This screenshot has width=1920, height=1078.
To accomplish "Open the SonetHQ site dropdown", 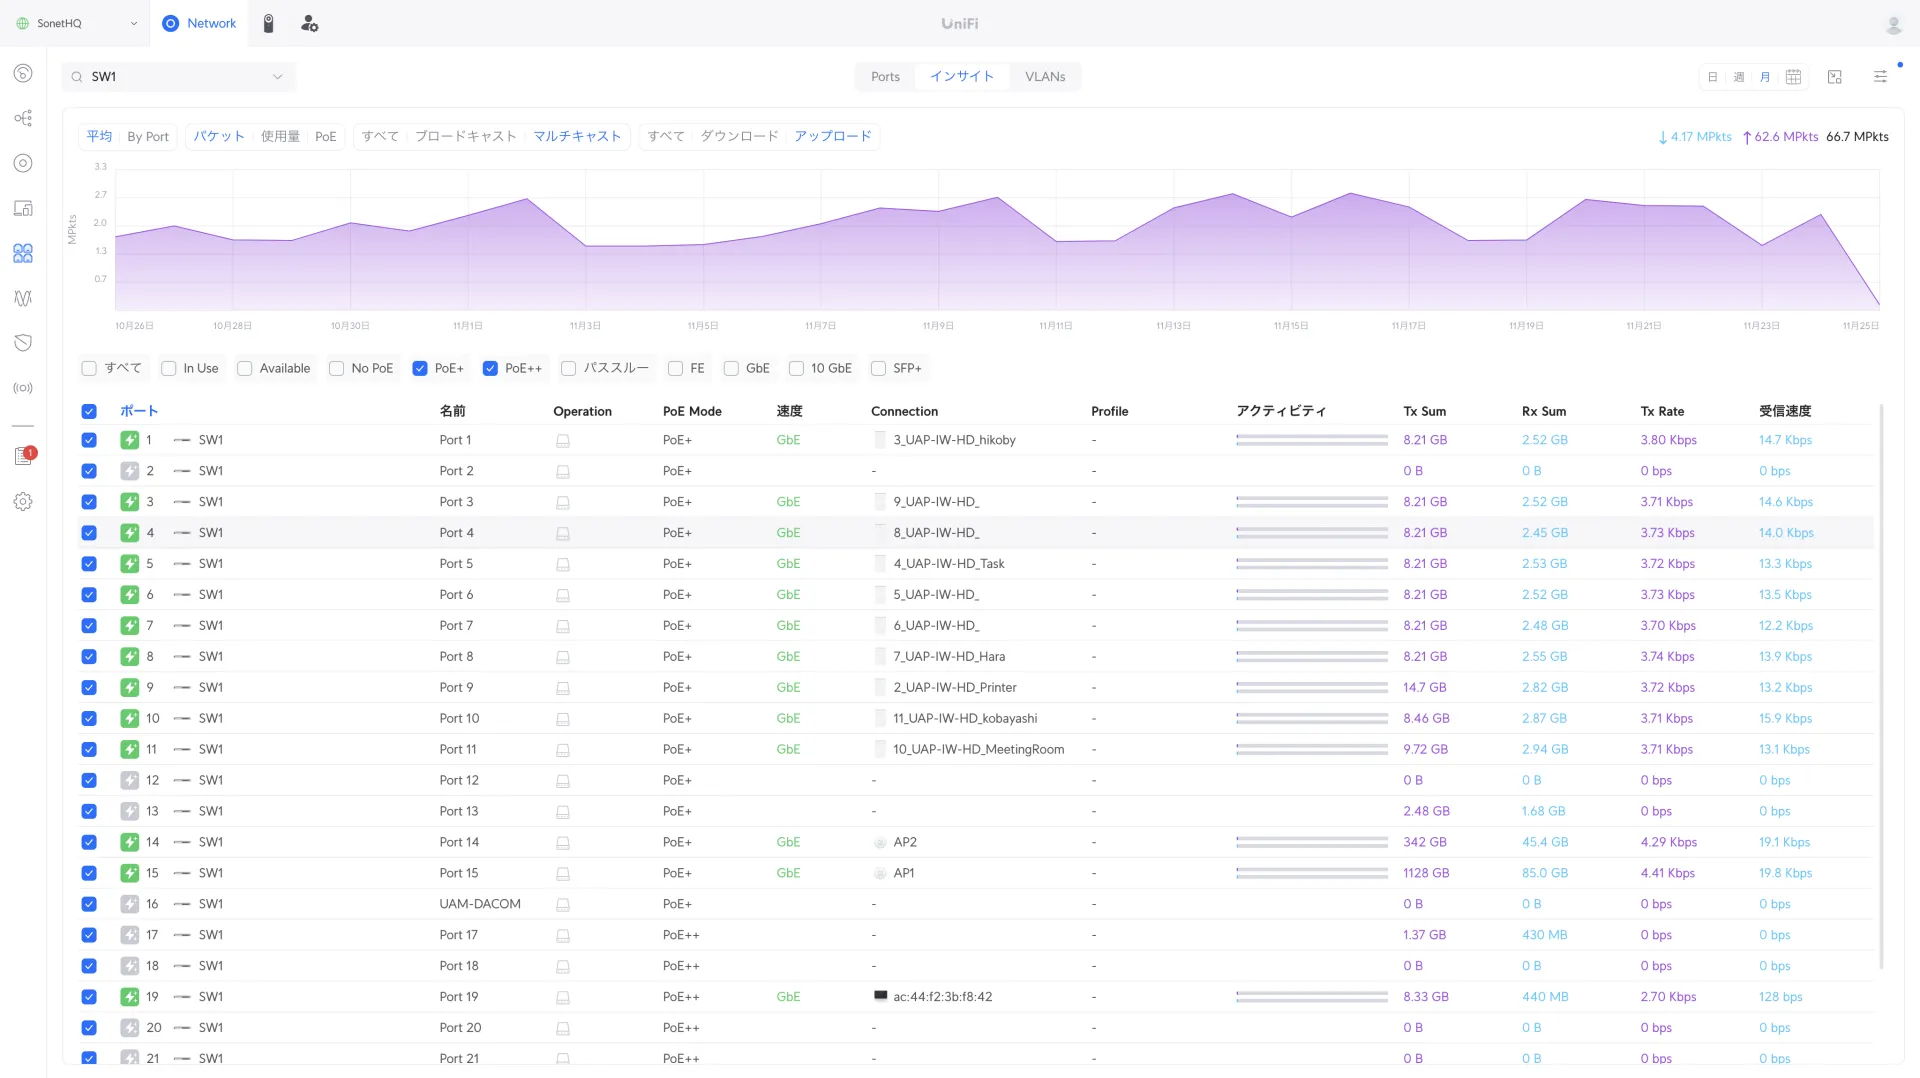I will (x=76, y=23).
